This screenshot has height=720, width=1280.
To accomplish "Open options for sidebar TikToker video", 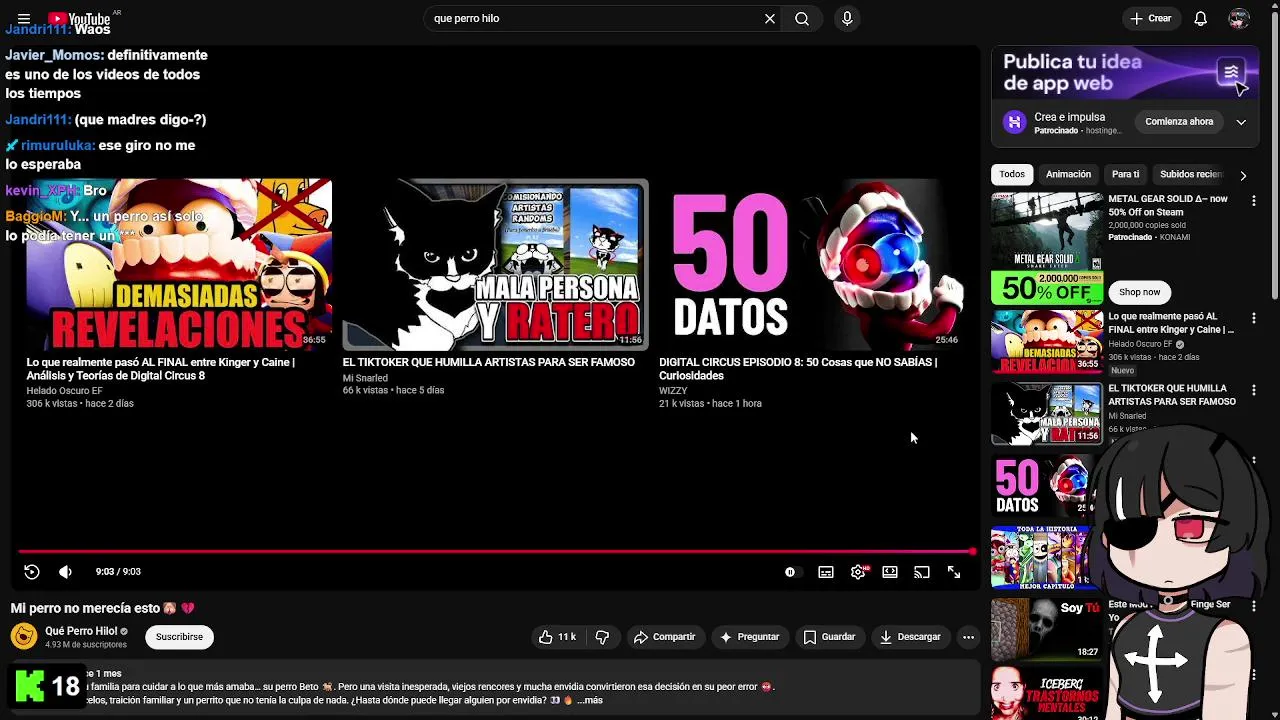I will coord(1254,390).
